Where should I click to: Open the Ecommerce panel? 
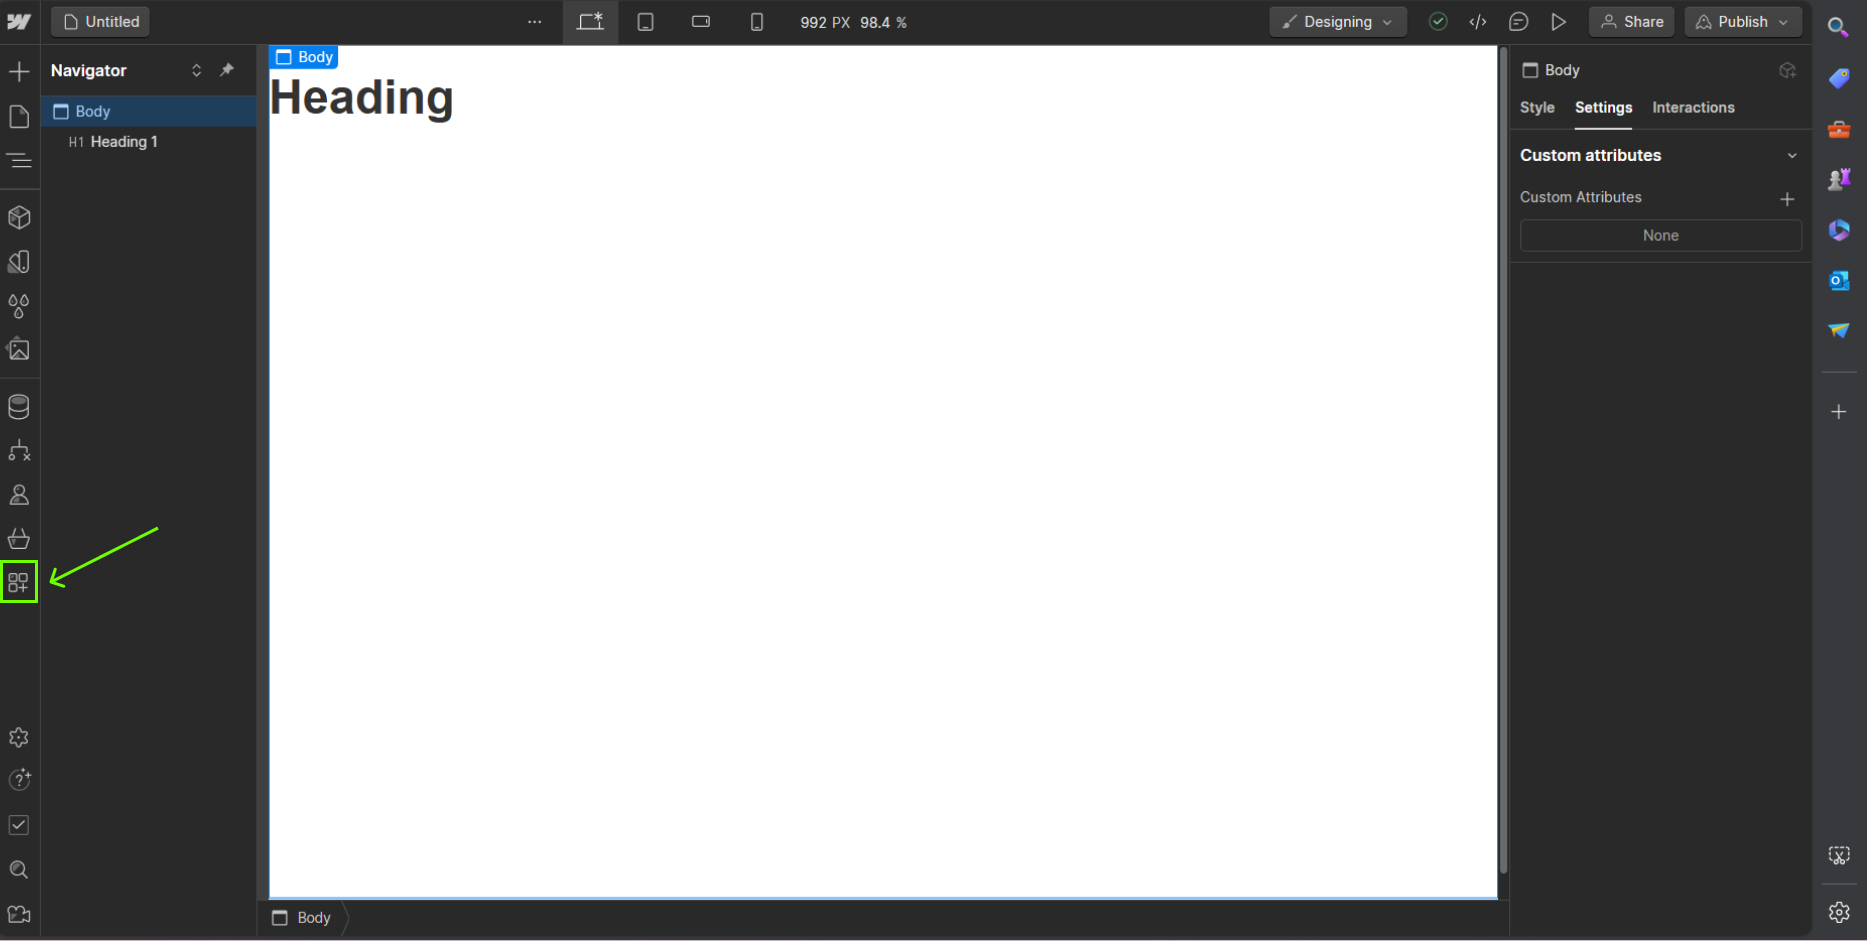tap(19, 539)
